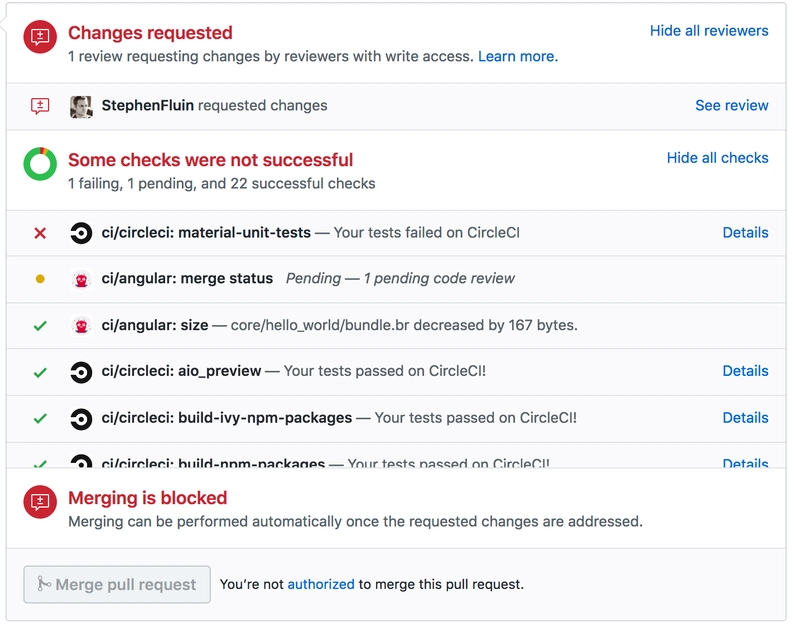Click the Angular bot avatar beside merge status
This screenshot has width=800, height=628.
click(81, 280)
